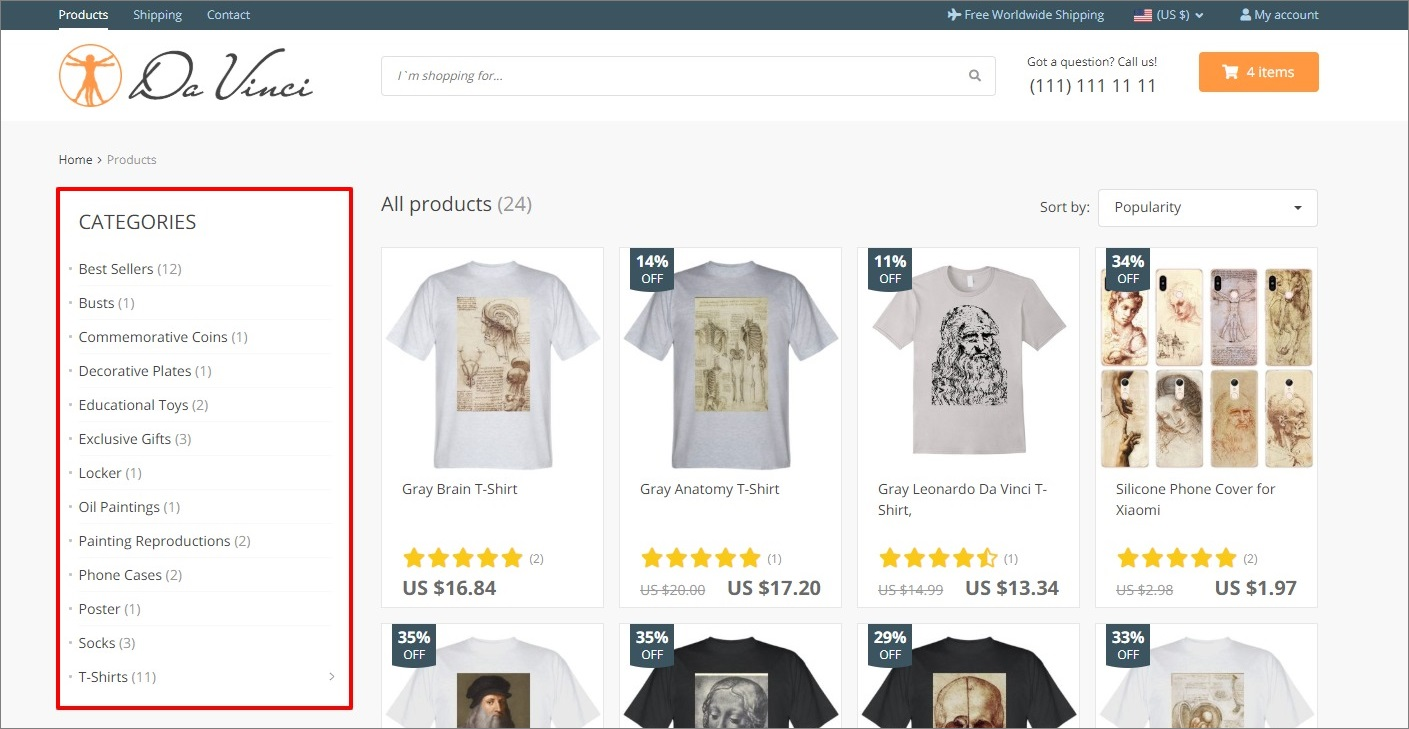Click the Da Vinci Vitruvian logo
The height and width of the screenshot is (729, 1409).
coord(186,75)
